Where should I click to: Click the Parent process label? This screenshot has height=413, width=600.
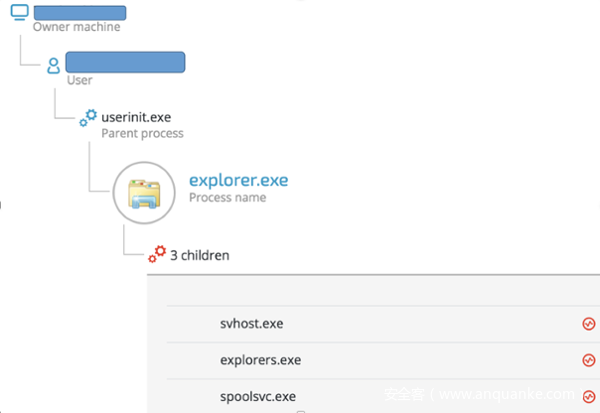142,133
